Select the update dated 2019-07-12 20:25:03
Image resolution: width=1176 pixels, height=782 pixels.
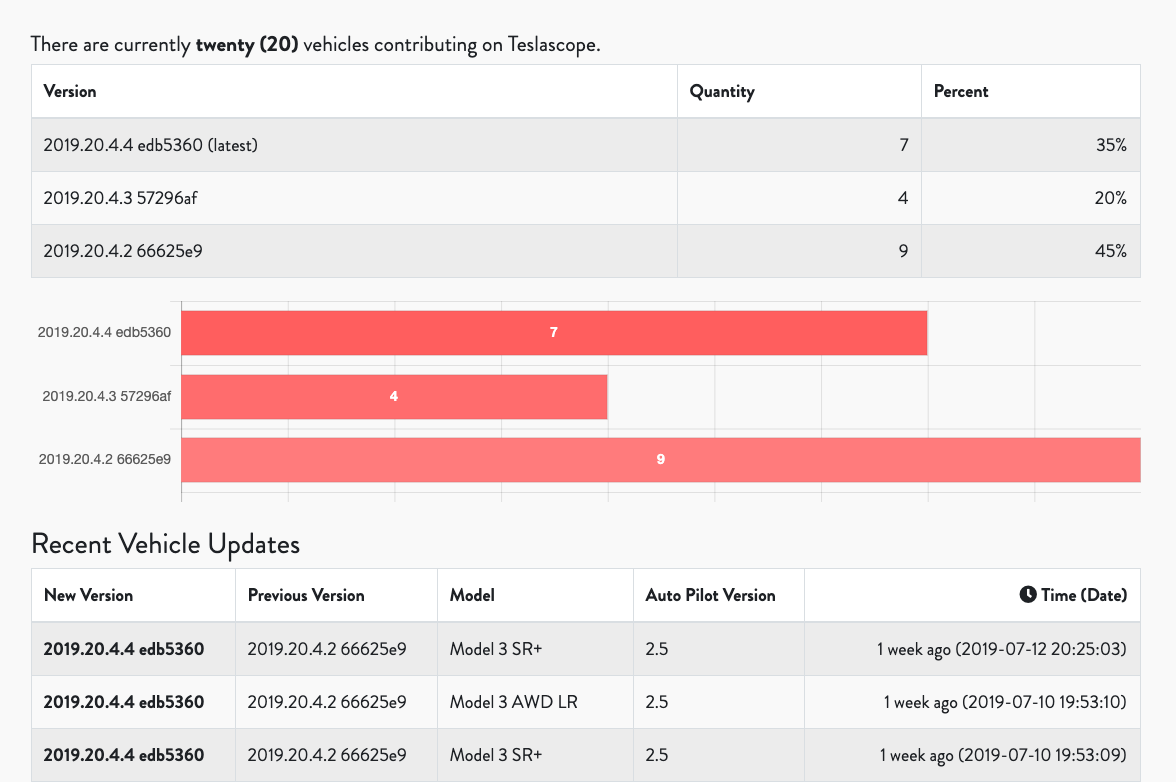586,649
